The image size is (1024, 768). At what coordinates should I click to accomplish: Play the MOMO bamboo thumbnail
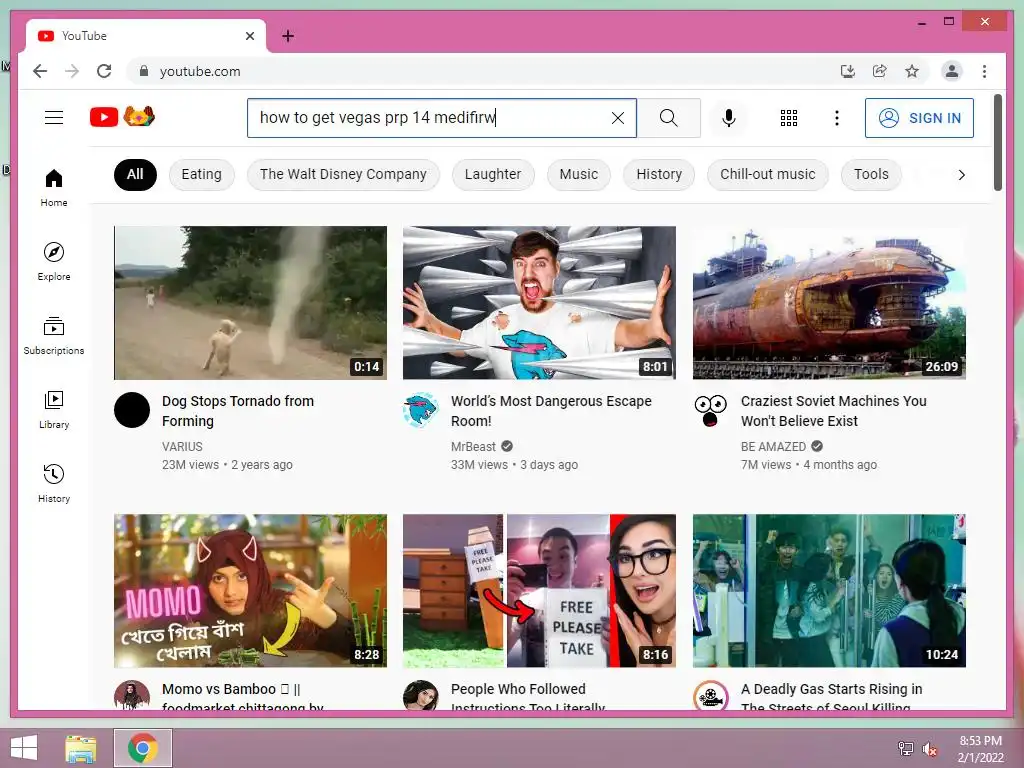point(250,591)
